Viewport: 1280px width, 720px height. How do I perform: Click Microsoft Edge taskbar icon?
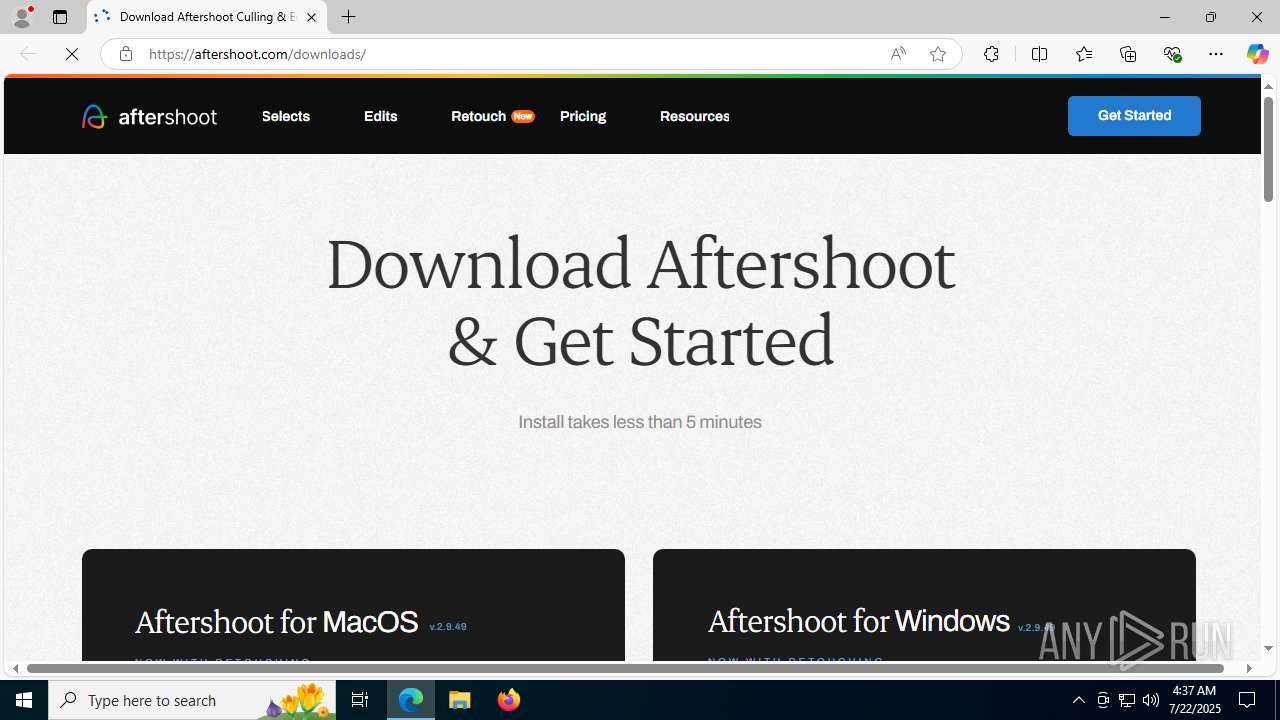click(411, 700)
